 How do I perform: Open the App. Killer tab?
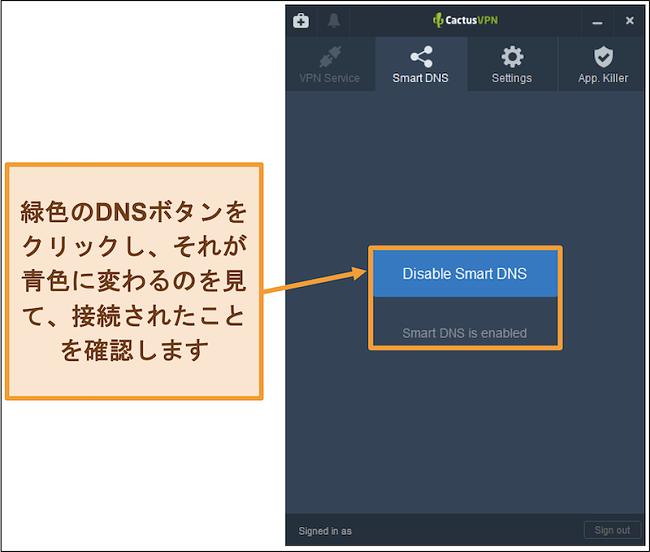tap(603, 64)
